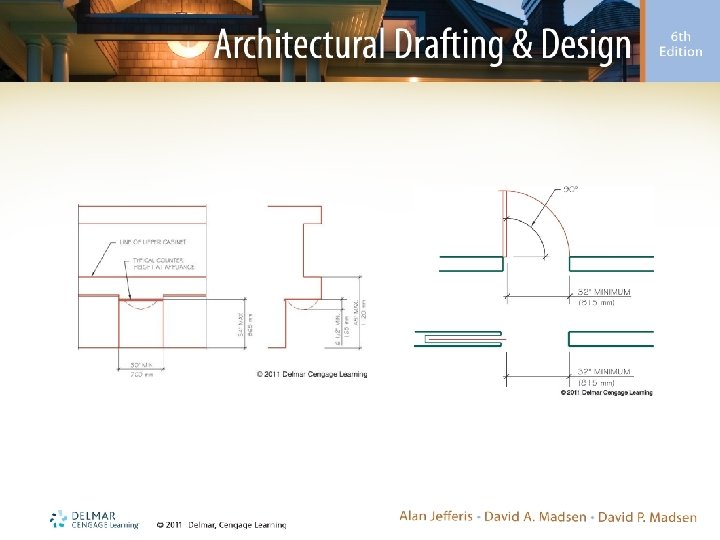Click the copyright under the door diagrams

(x=606, y=393)
